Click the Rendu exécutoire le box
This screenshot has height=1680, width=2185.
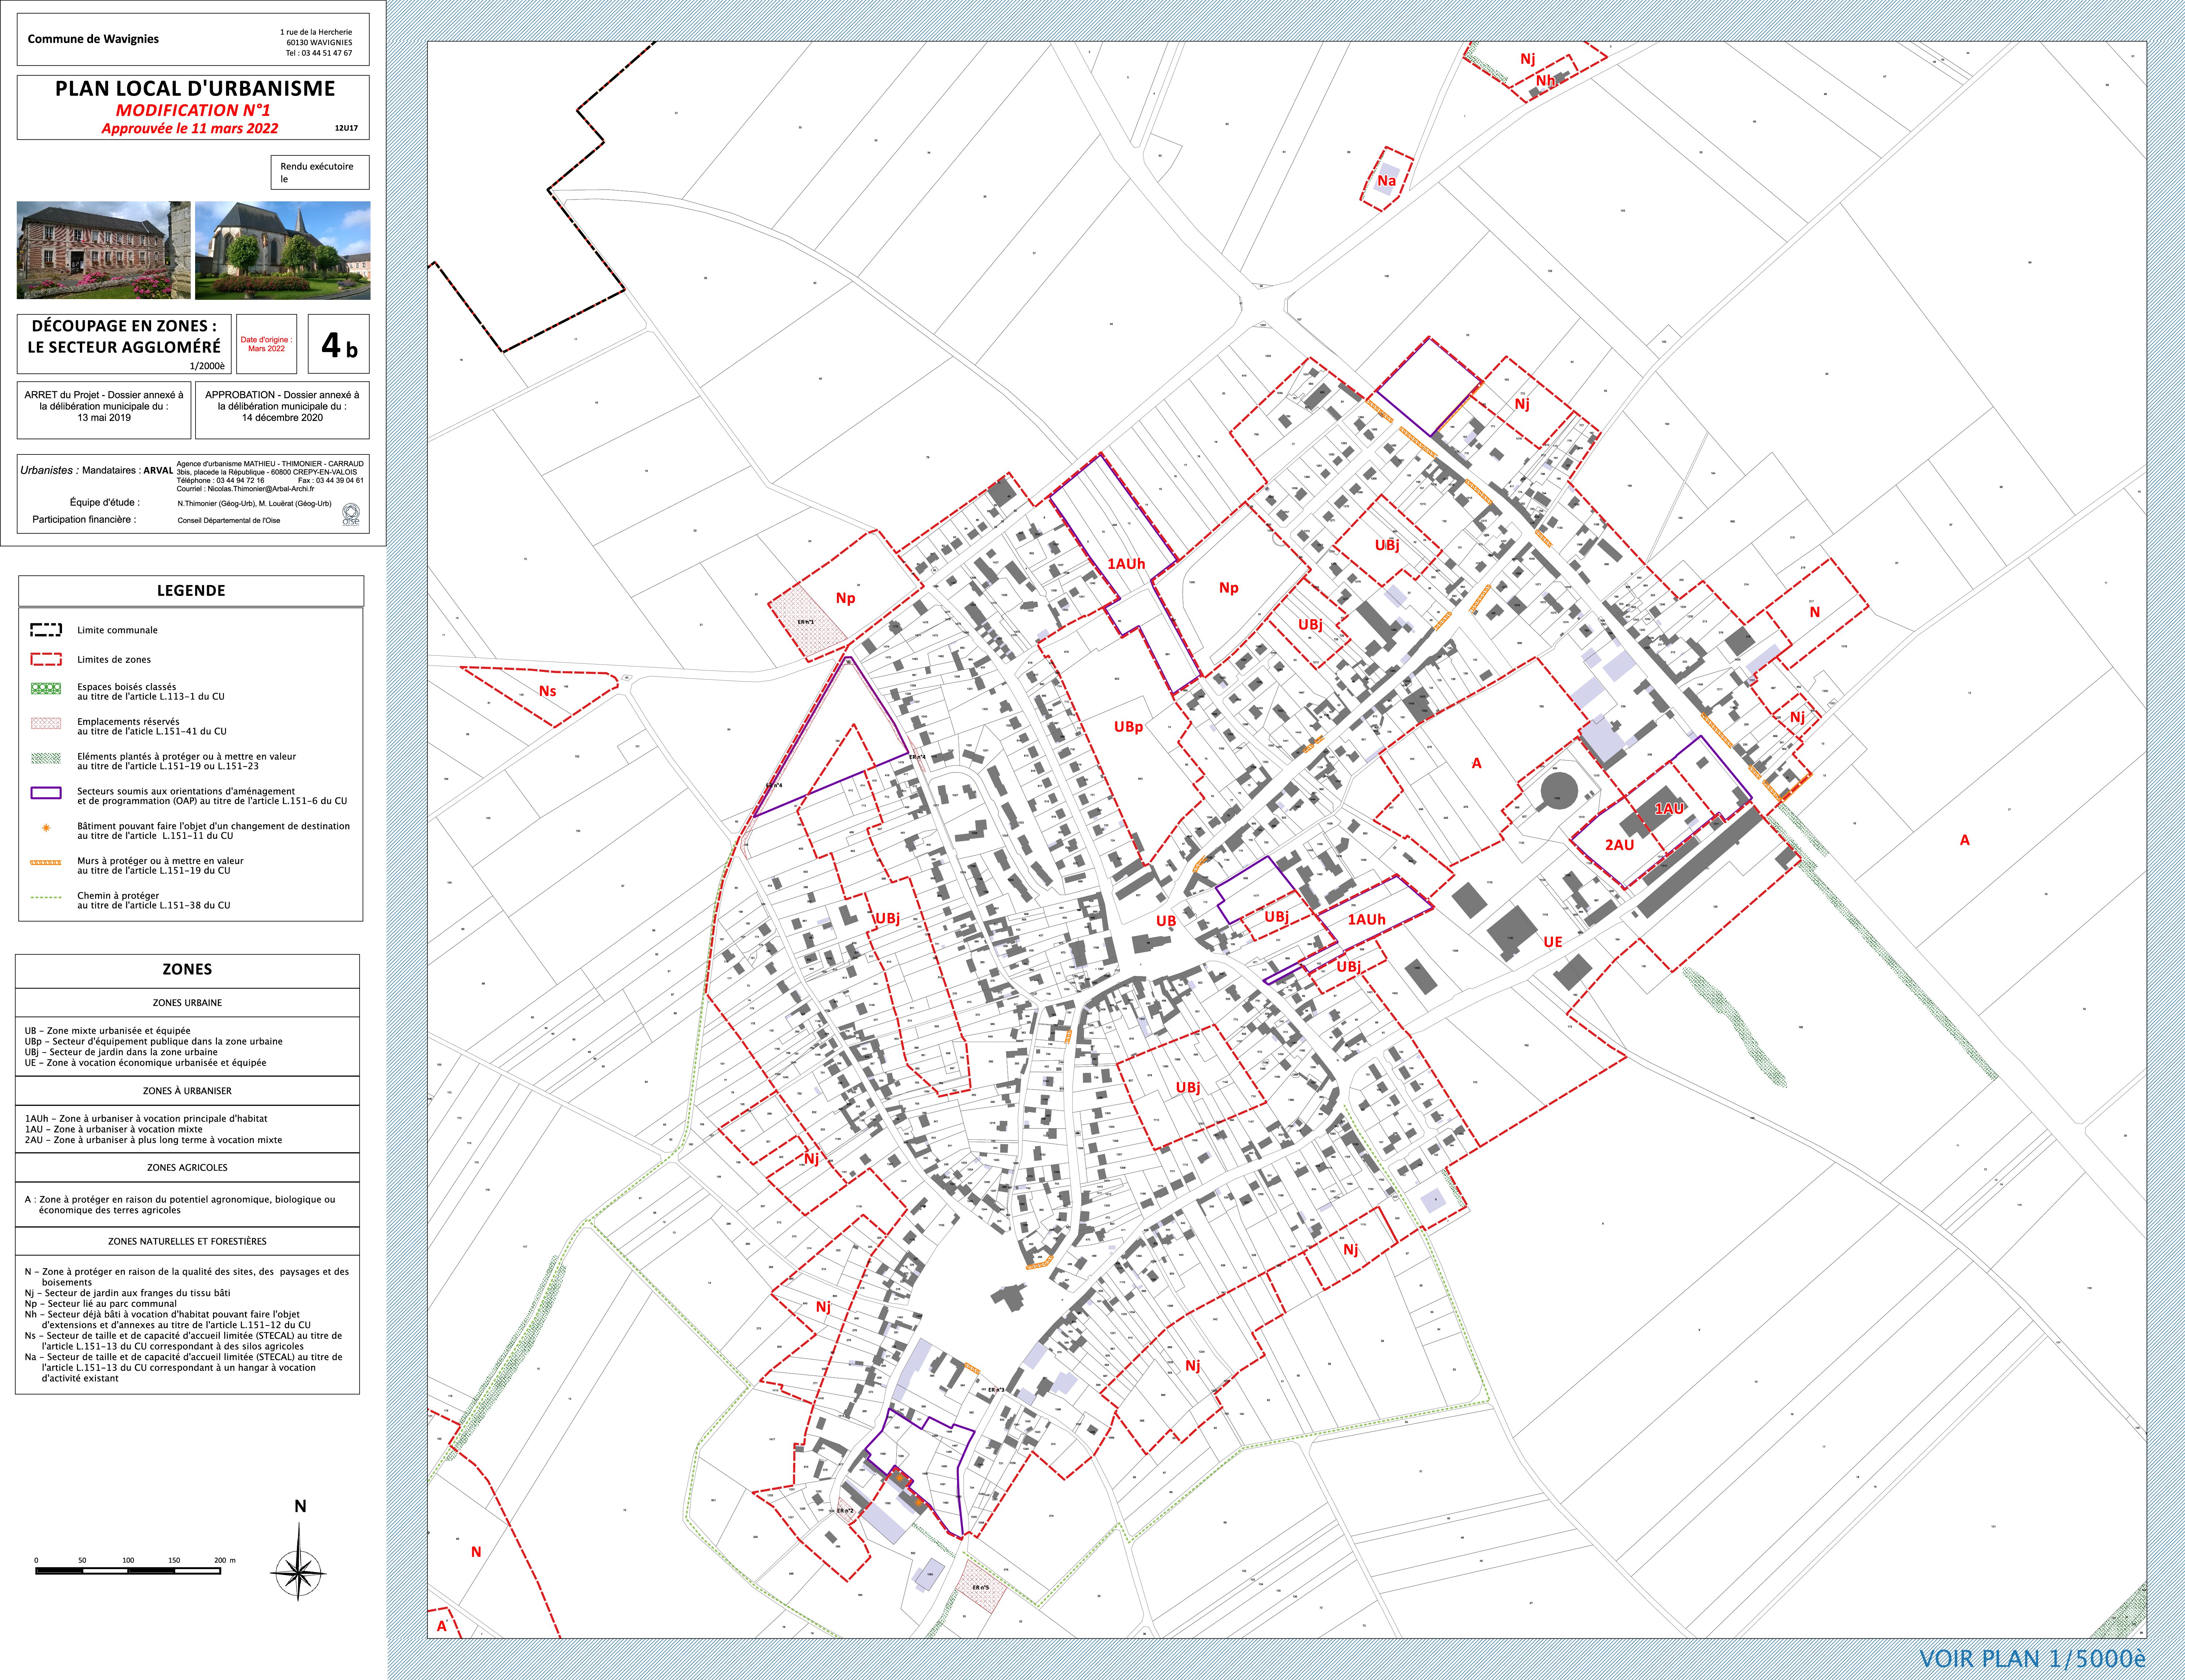(x=320, y=172)
